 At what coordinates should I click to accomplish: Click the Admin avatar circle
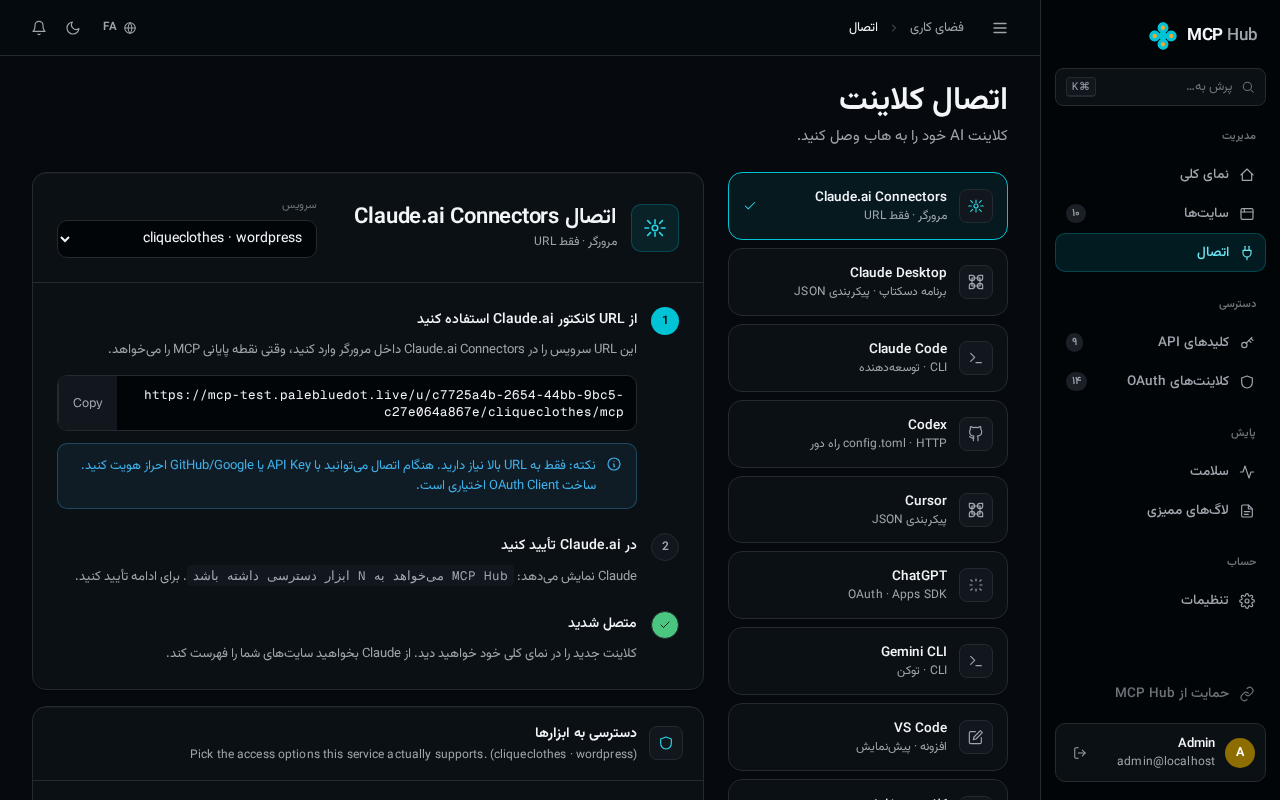point(1240,753)
